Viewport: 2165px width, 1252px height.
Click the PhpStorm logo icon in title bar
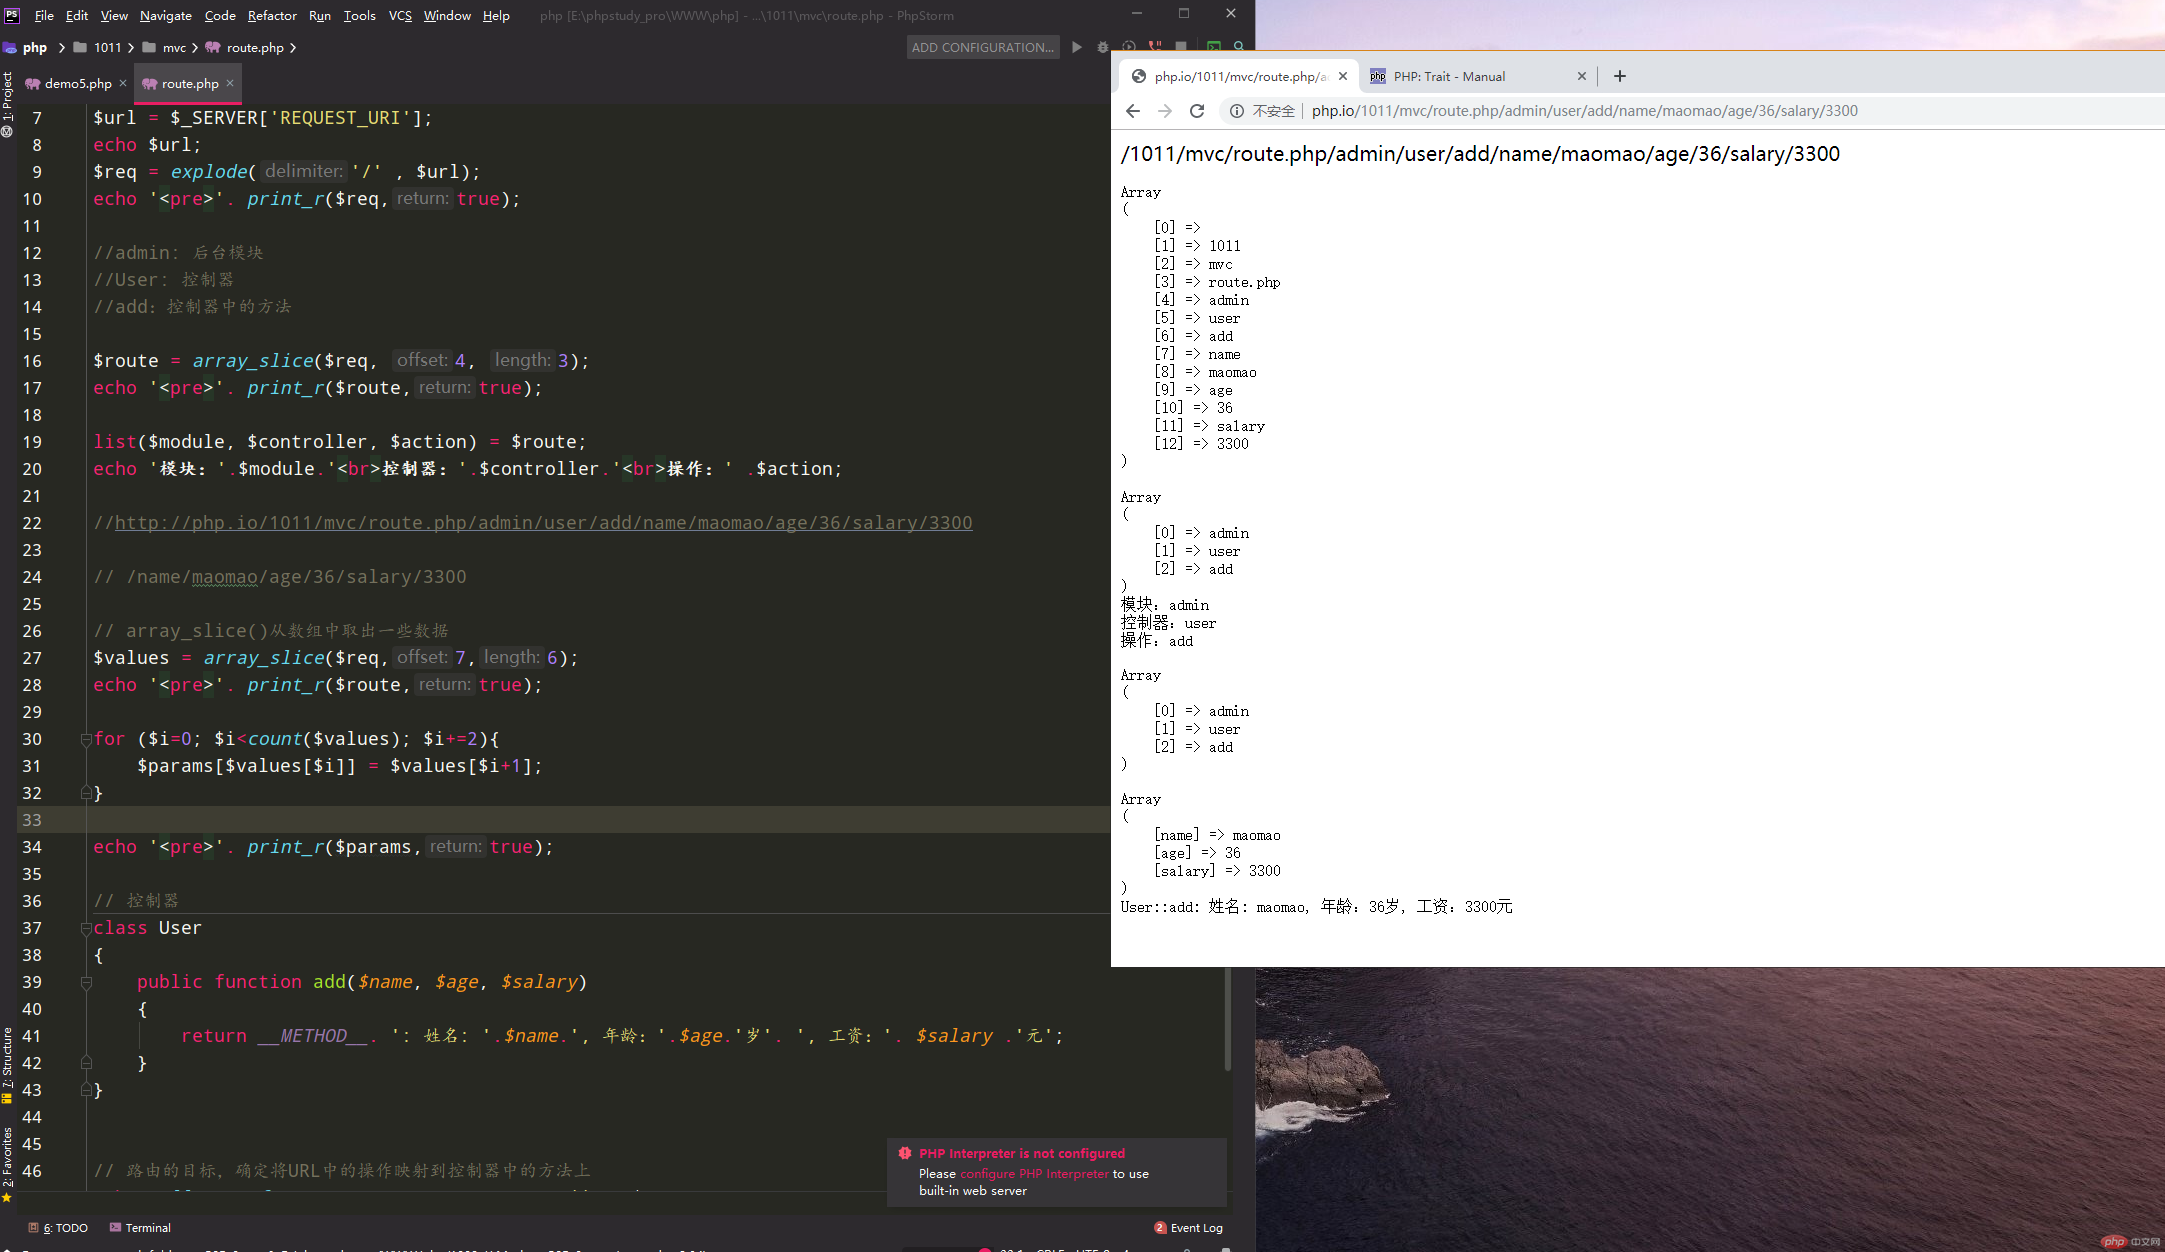click(x=12, y=15)
